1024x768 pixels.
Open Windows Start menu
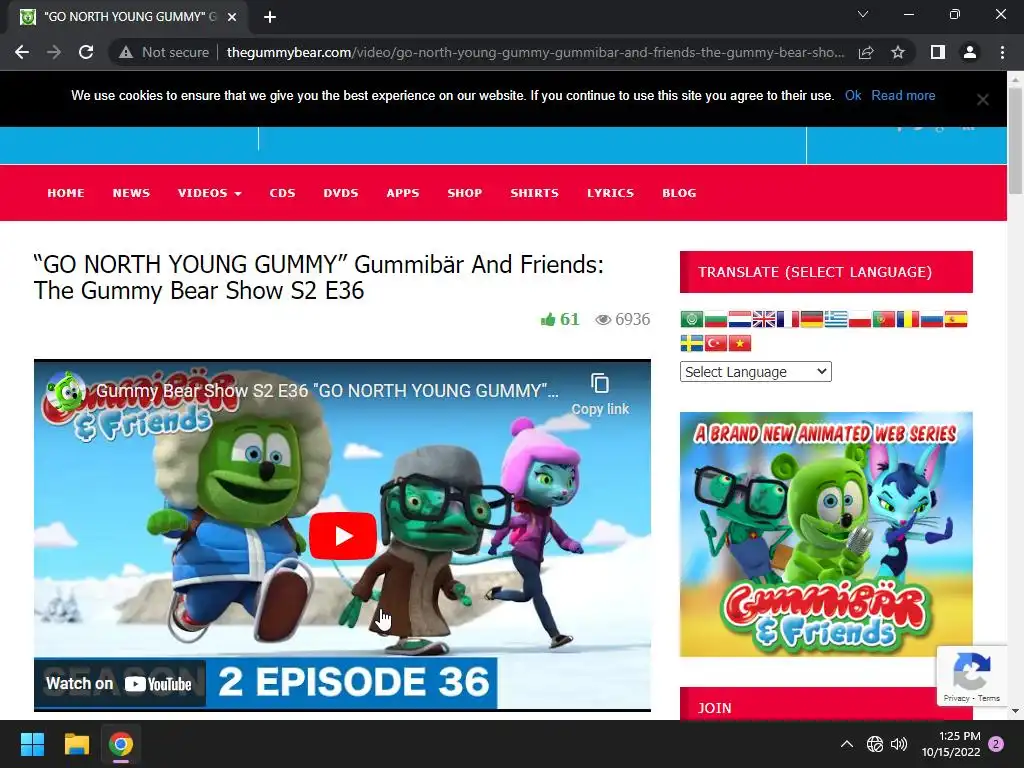coord(32,744)
